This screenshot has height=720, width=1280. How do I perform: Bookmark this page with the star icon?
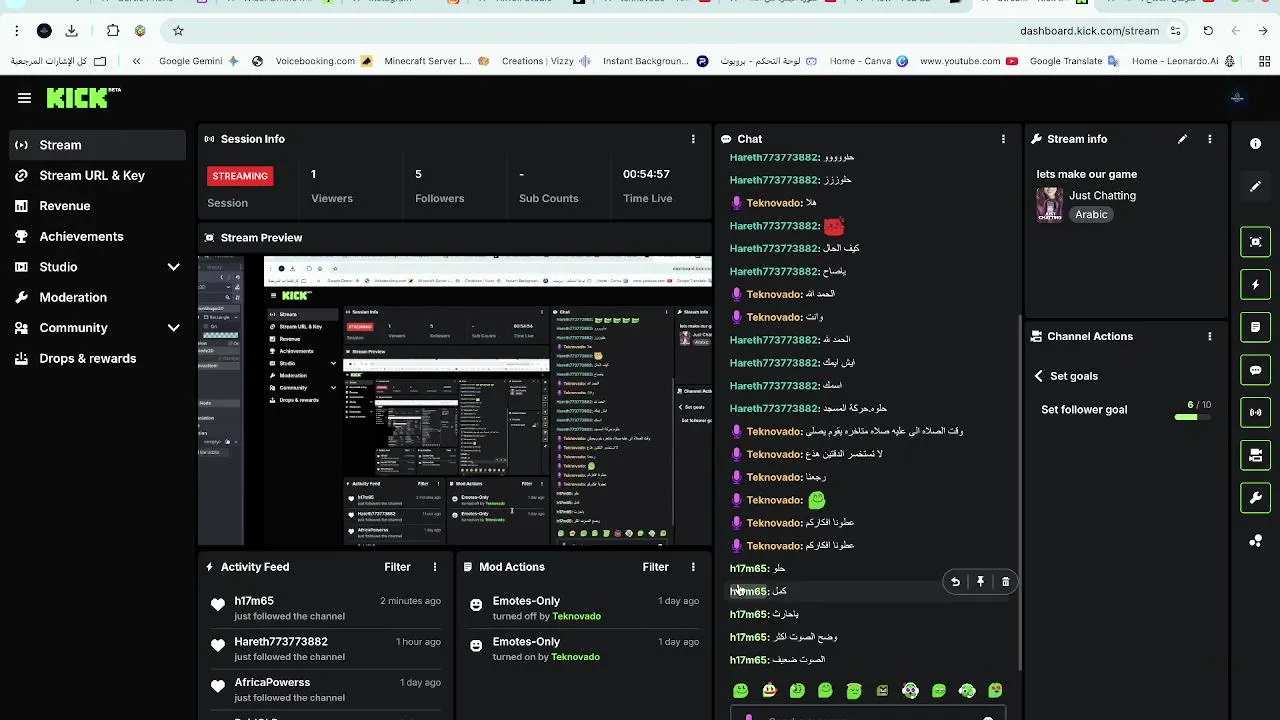click(x=178, y=31)
